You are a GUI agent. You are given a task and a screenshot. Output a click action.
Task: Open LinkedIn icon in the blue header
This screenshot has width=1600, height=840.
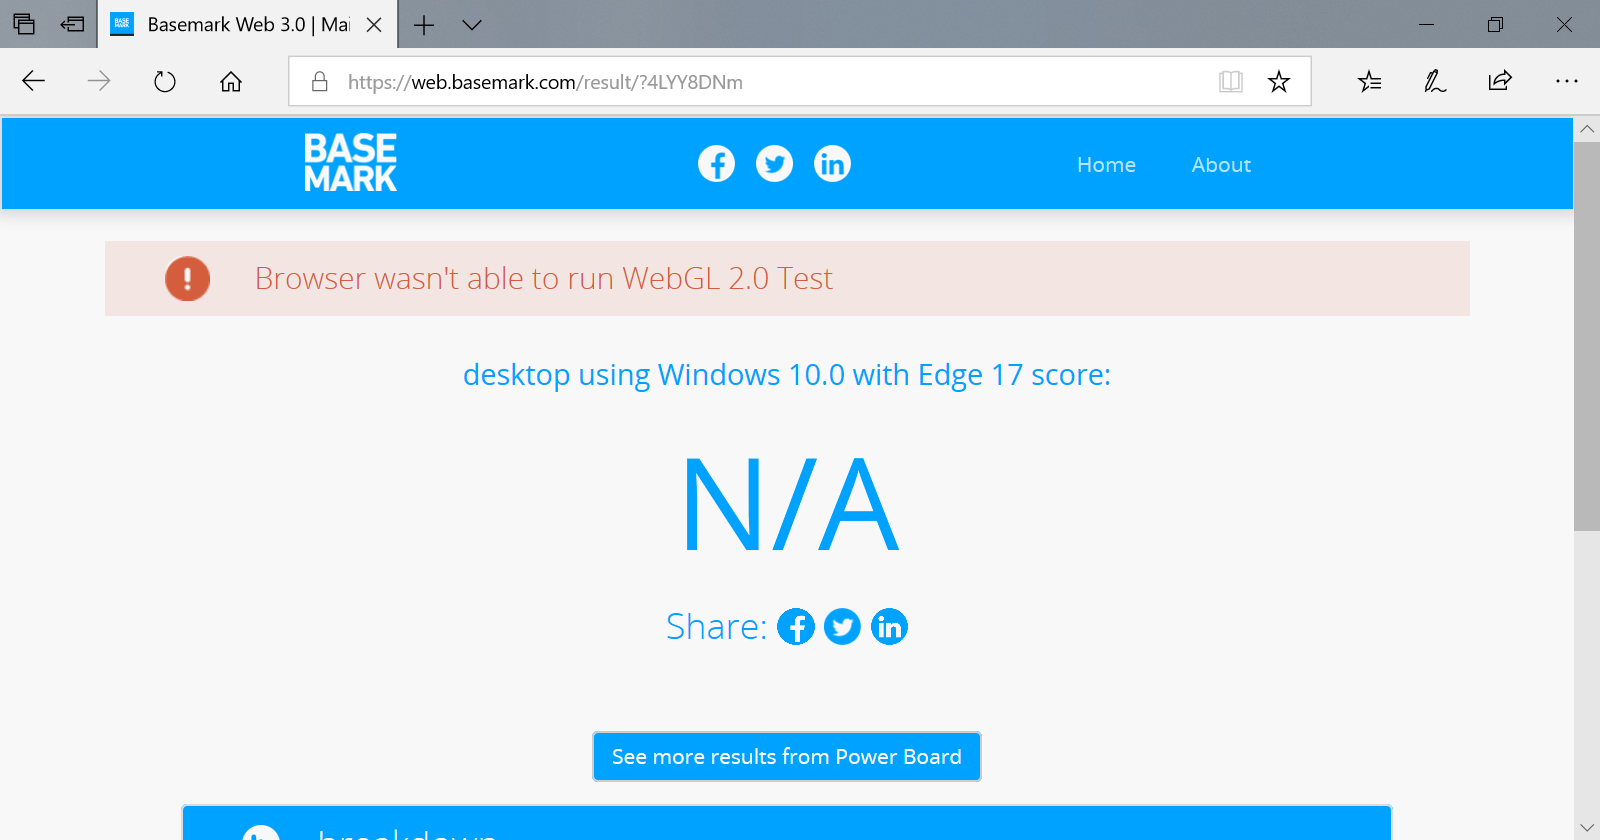pyautogui.click(x=832, y=163)
